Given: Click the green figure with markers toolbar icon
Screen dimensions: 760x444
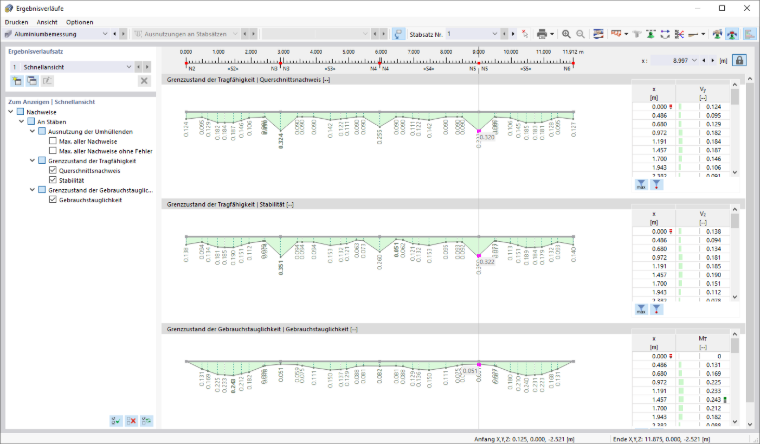Looking at the screenshot, I should (651, 34).
